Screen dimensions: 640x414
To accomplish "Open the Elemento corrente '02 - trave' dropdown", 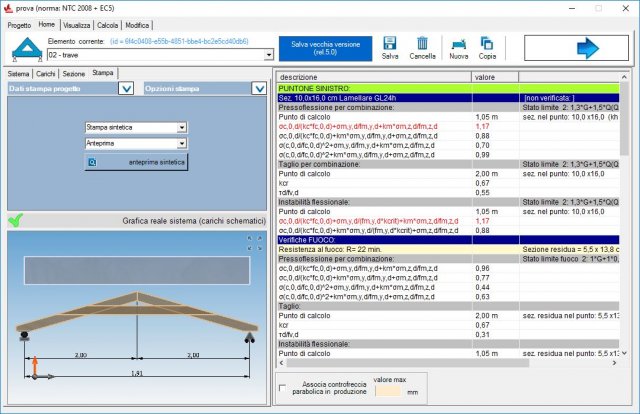I will (269, 54).
